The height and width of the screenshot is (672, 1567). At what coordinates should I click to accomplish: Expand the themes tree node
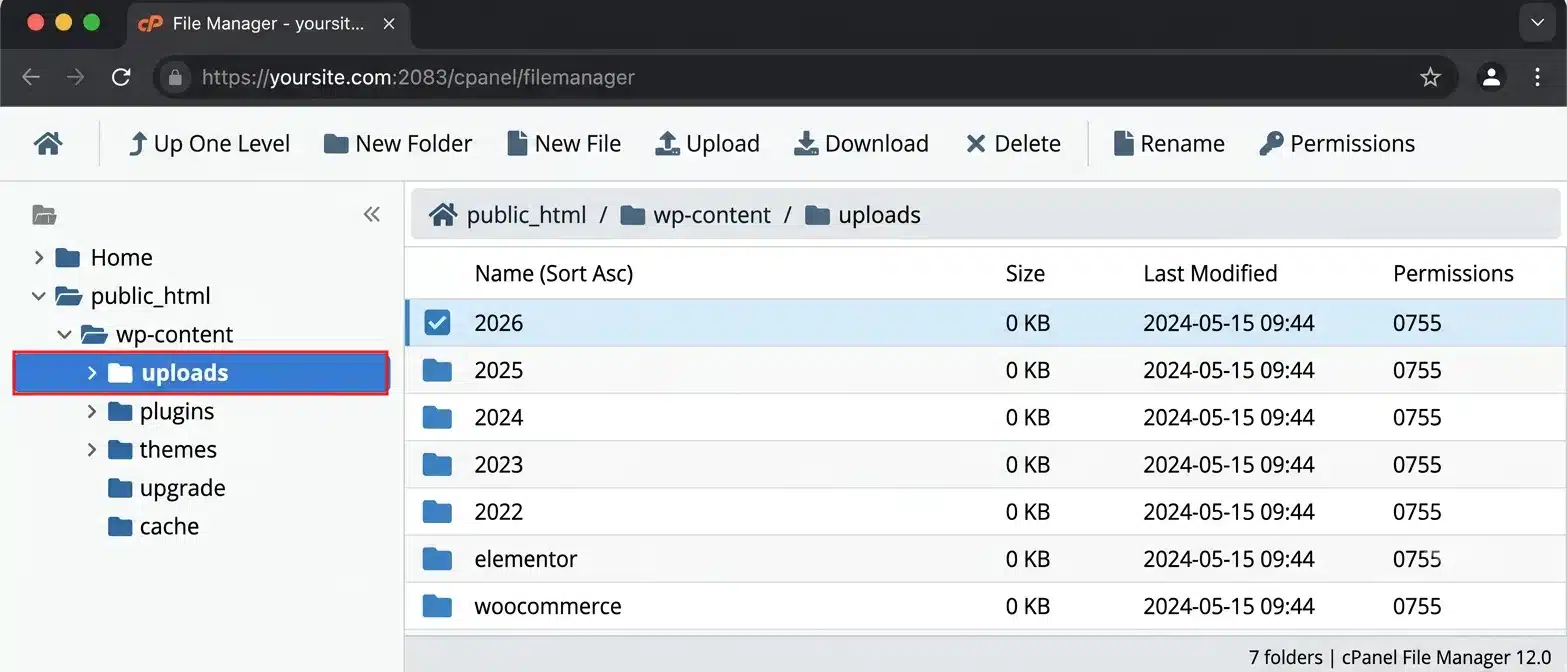91,450
